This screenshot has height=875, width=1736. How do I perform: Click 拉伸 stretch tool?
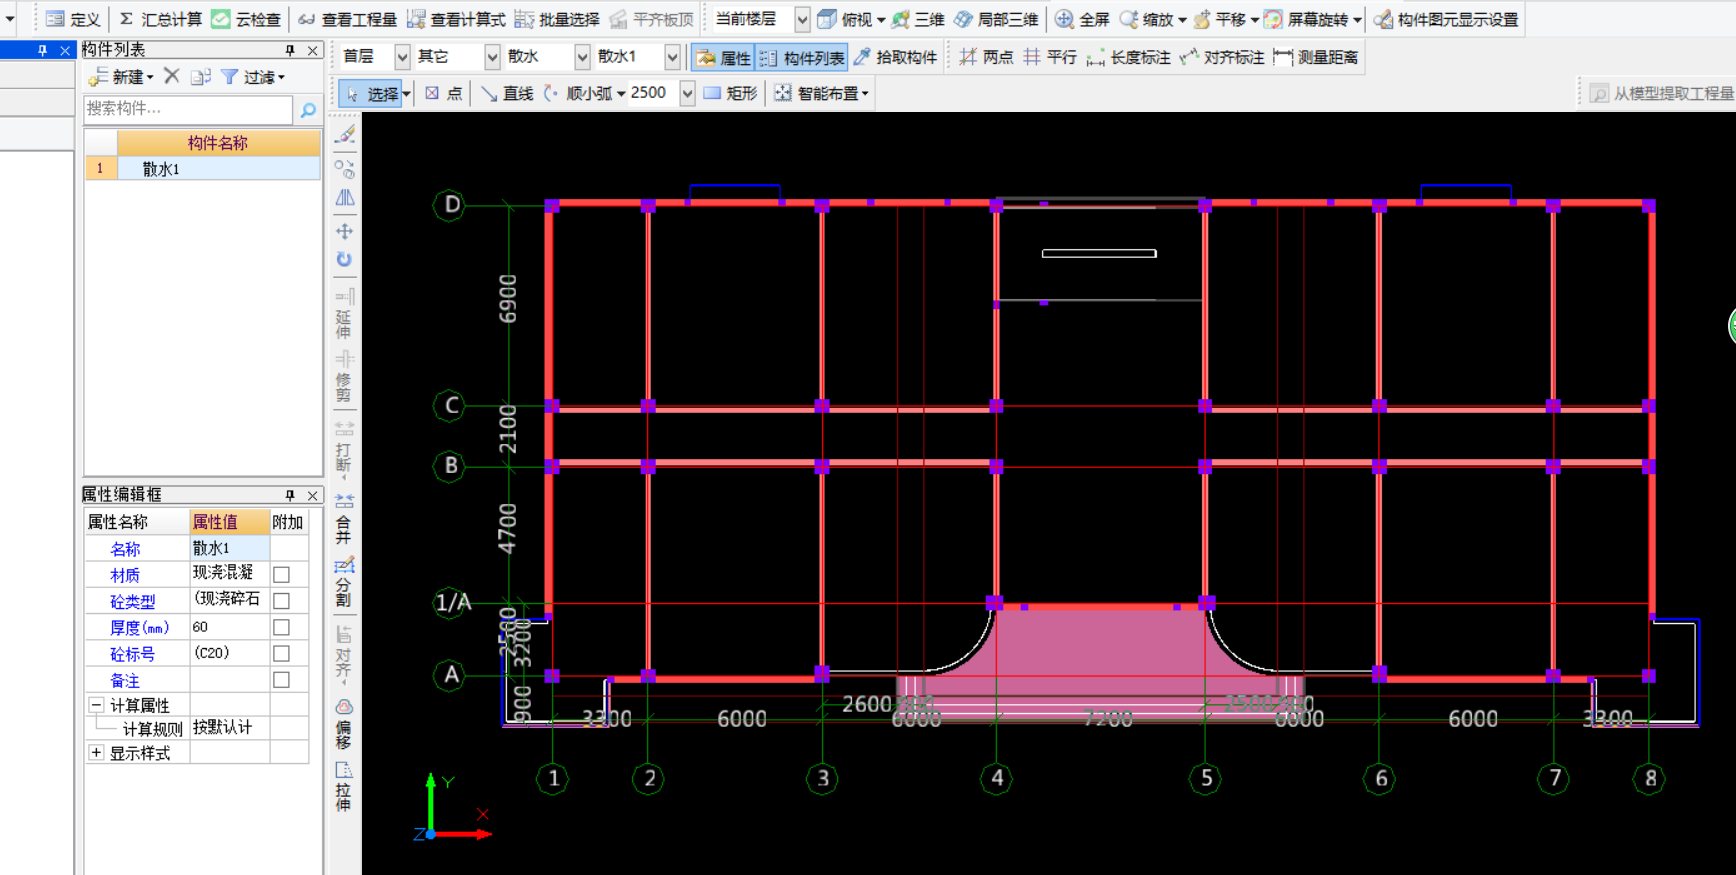pos(344,786)
